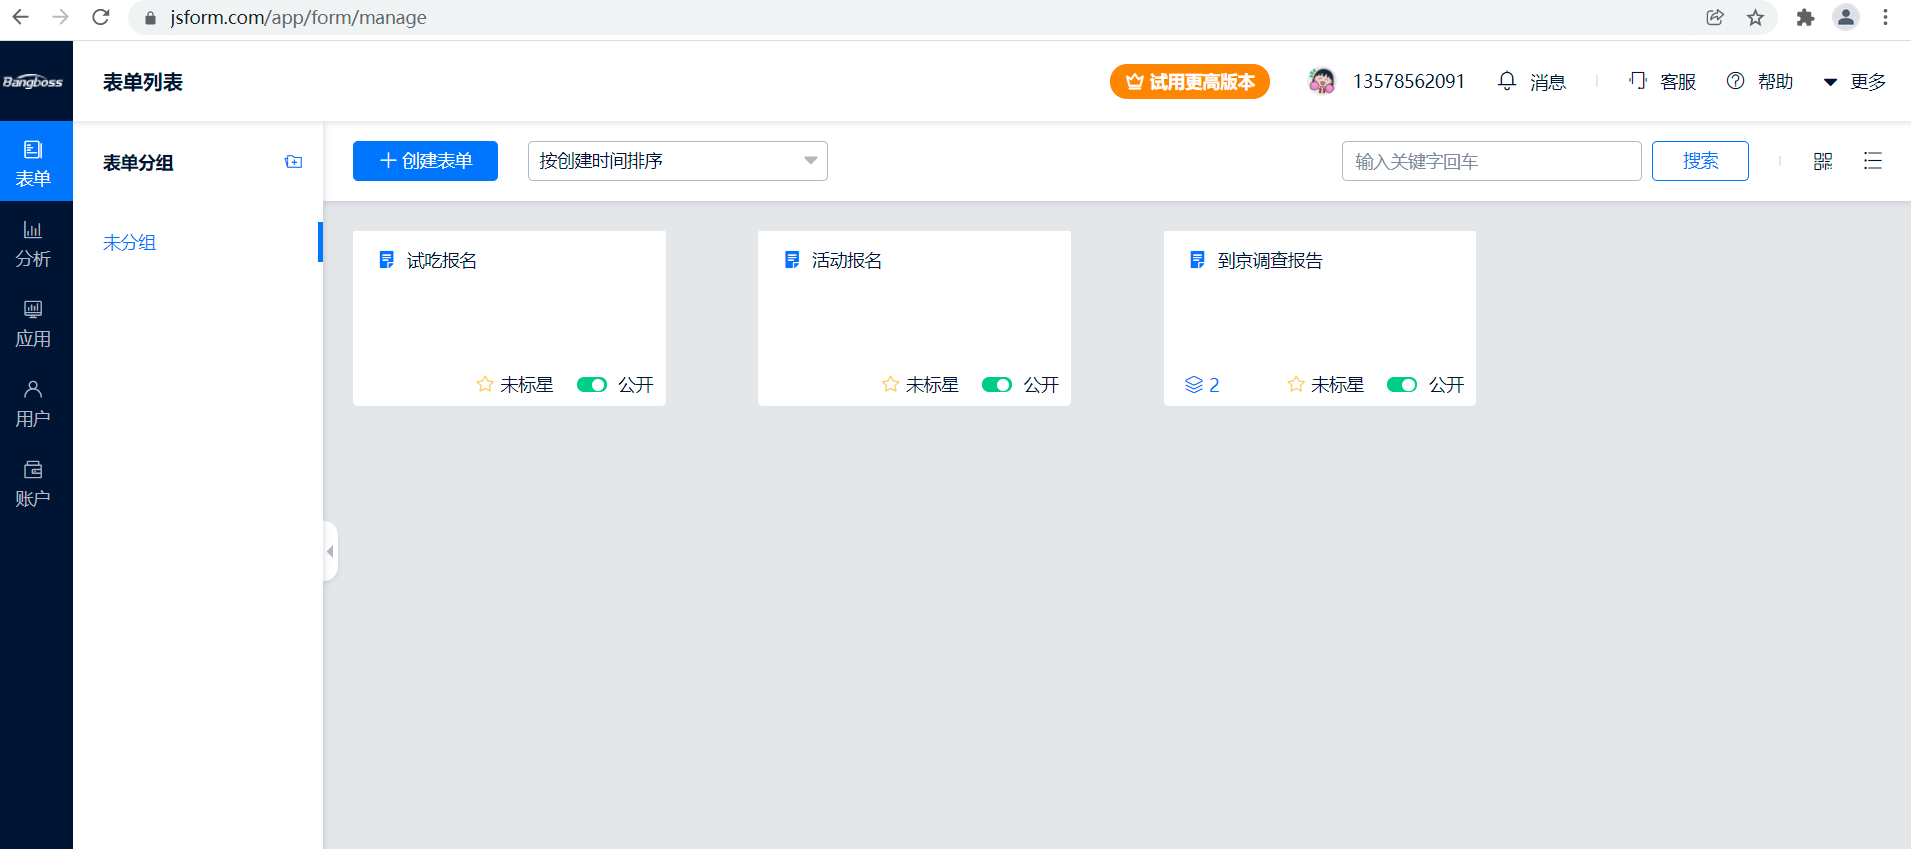1911x849 pixels.
Task: Click the 创建表单 button
Action: [425, 161]
